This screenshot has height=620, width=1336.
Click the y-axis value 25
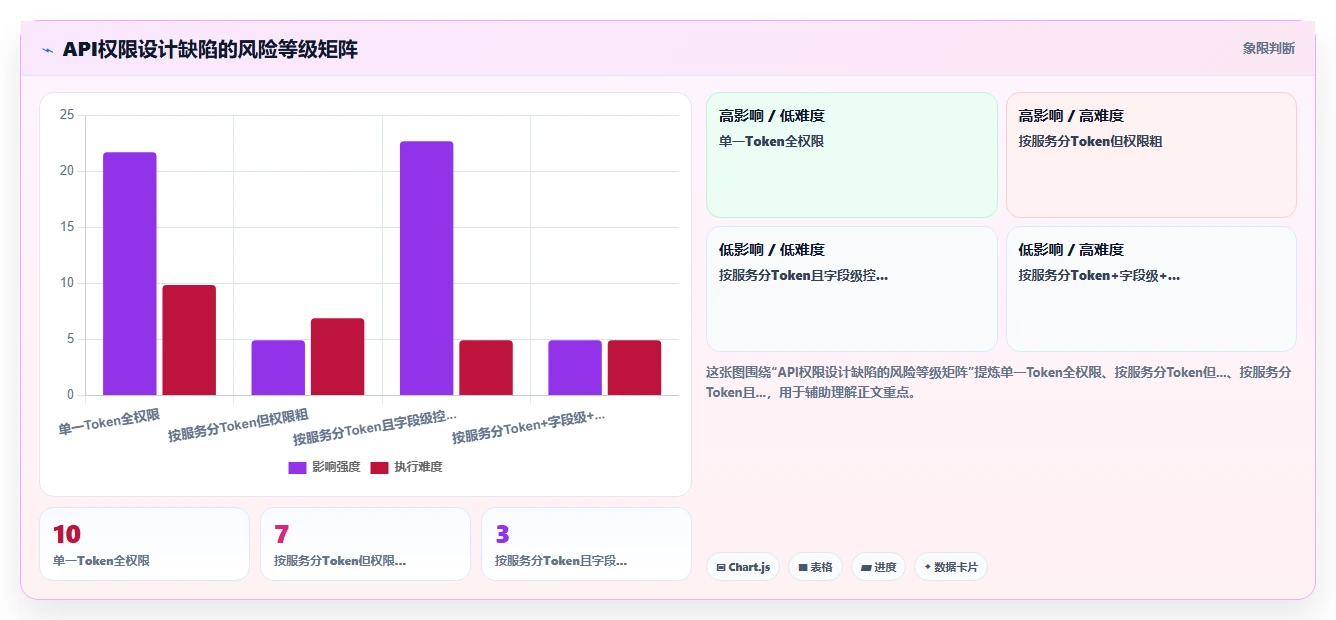[67, 115]
